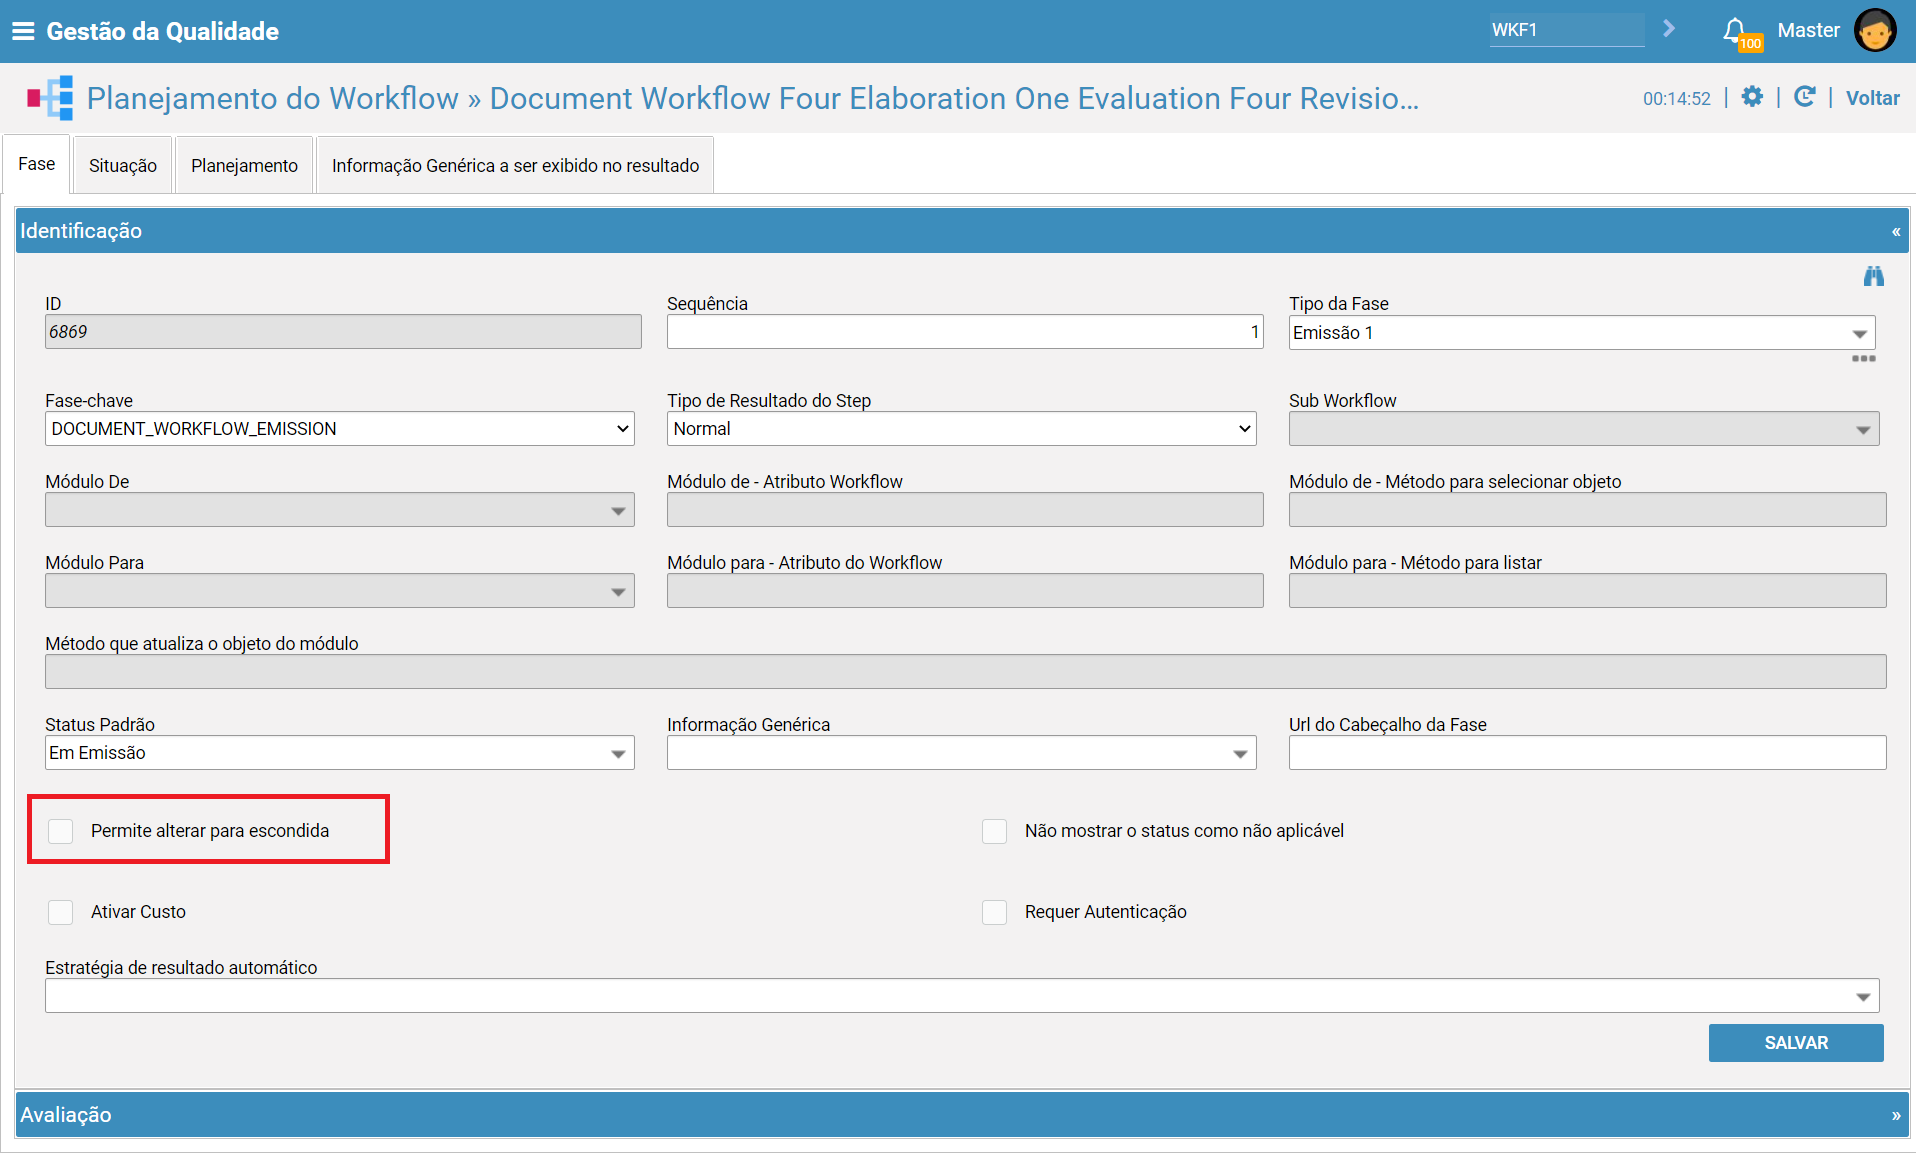Click the three dots under Tipo da Fase
This screenshot has width=1916, height=1159.
(x=1863, y=358)
